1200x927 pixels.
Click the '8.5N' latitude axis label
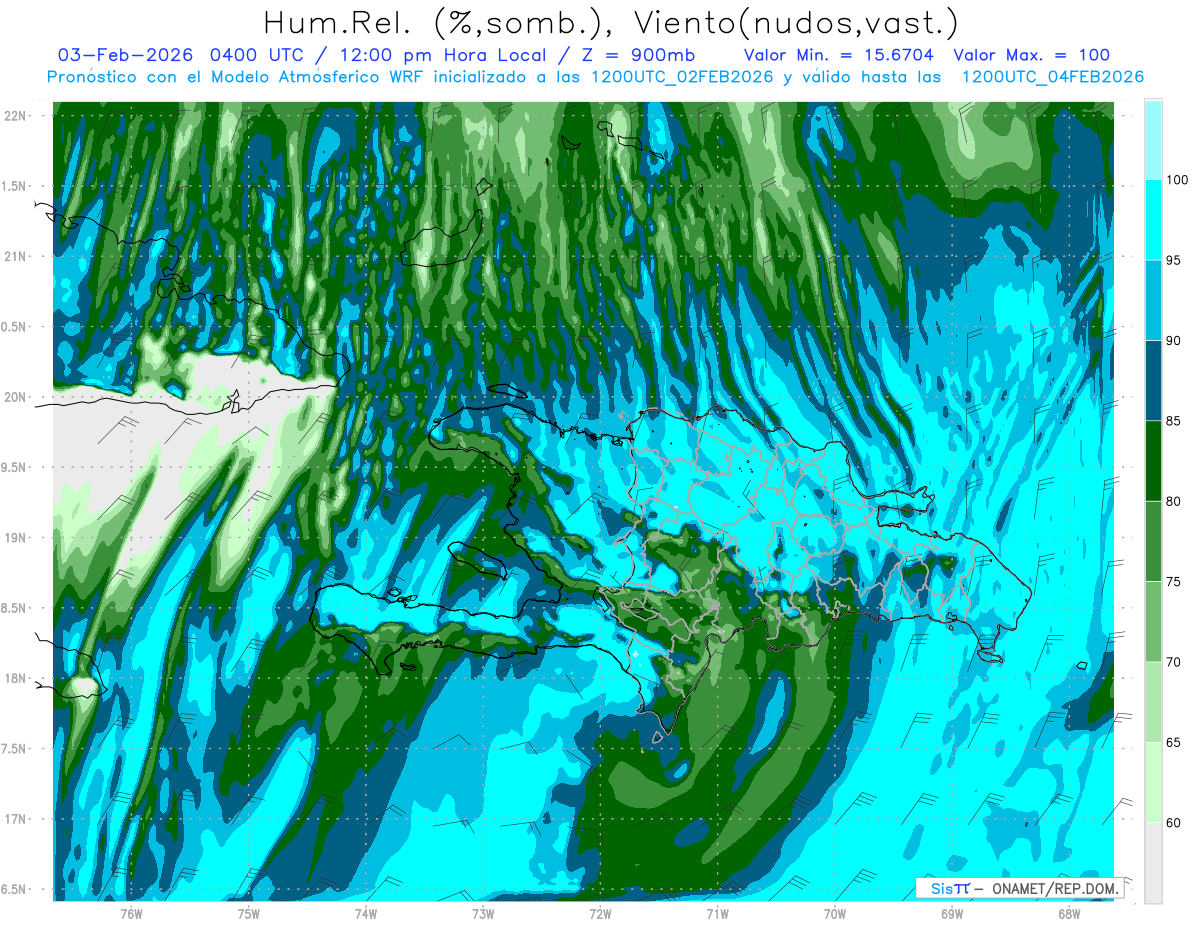(15, 608)
